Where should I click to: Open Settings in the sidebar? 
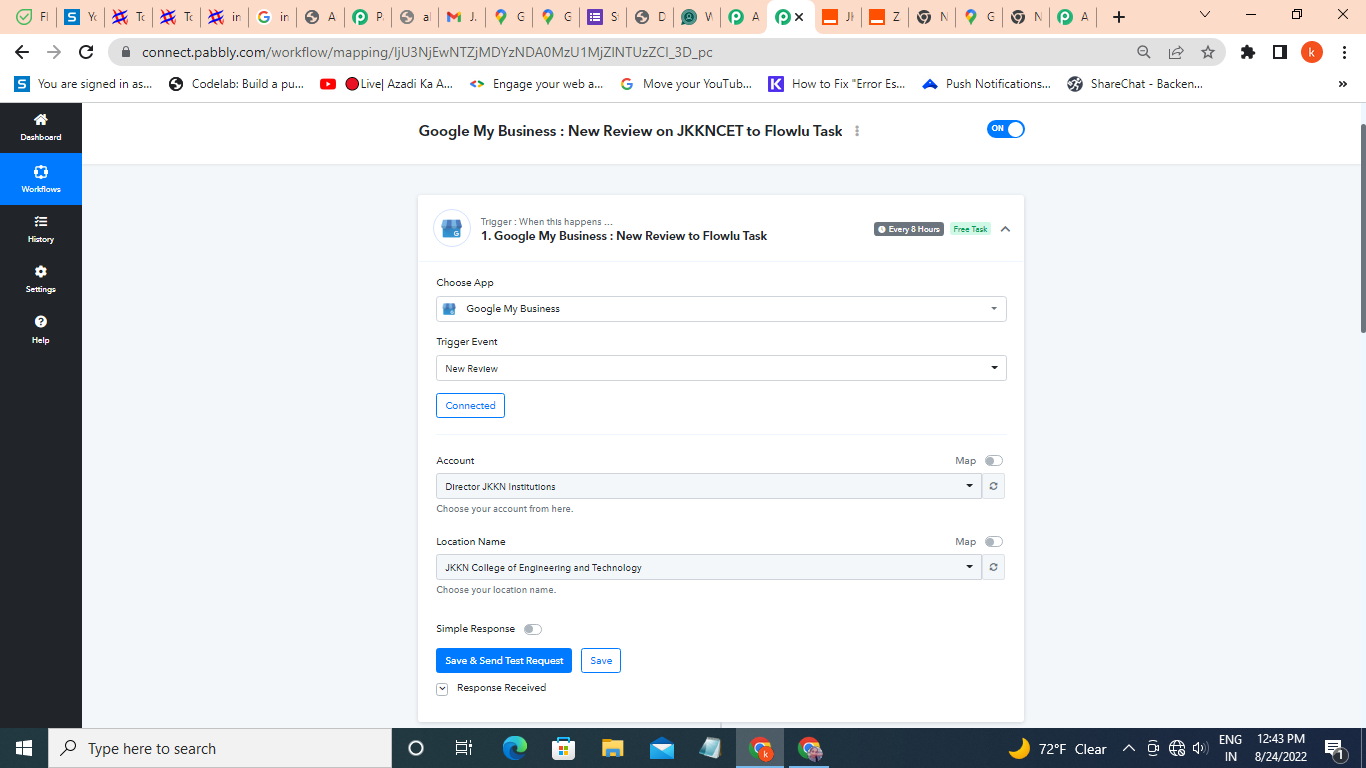(41, 279)
